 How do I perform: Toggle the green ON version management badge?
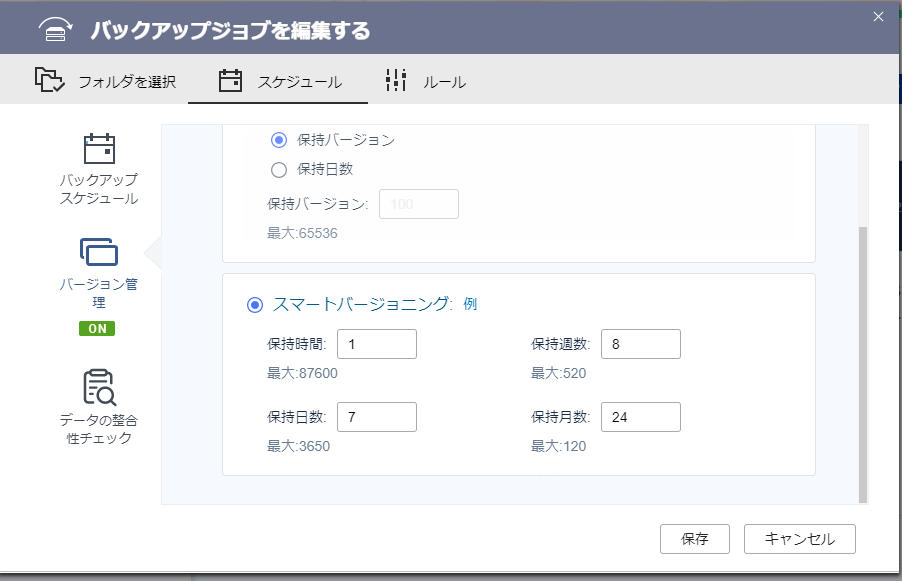tap(97, 328)
